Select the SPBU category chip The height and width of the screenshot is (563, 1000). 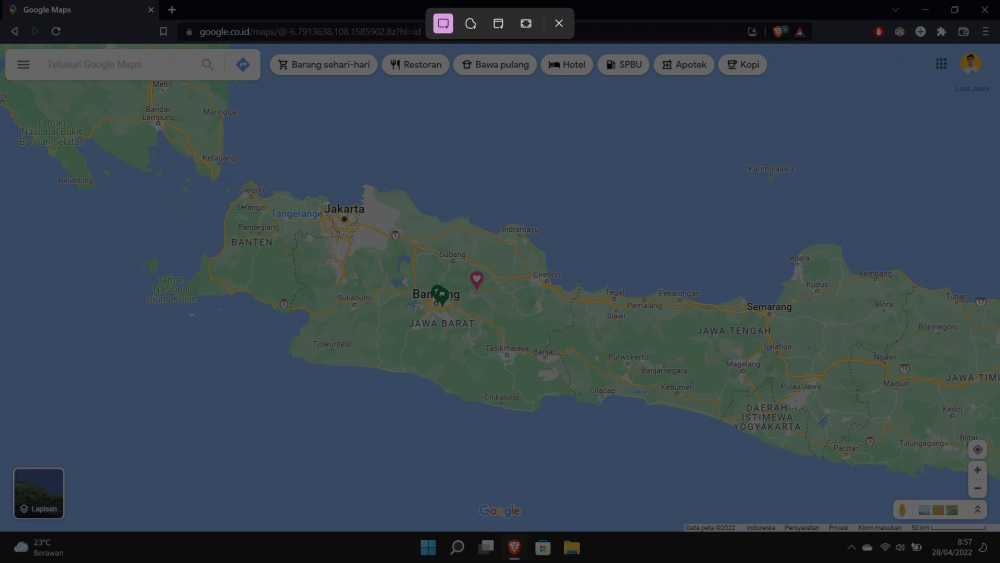click(x=624, y=65)
